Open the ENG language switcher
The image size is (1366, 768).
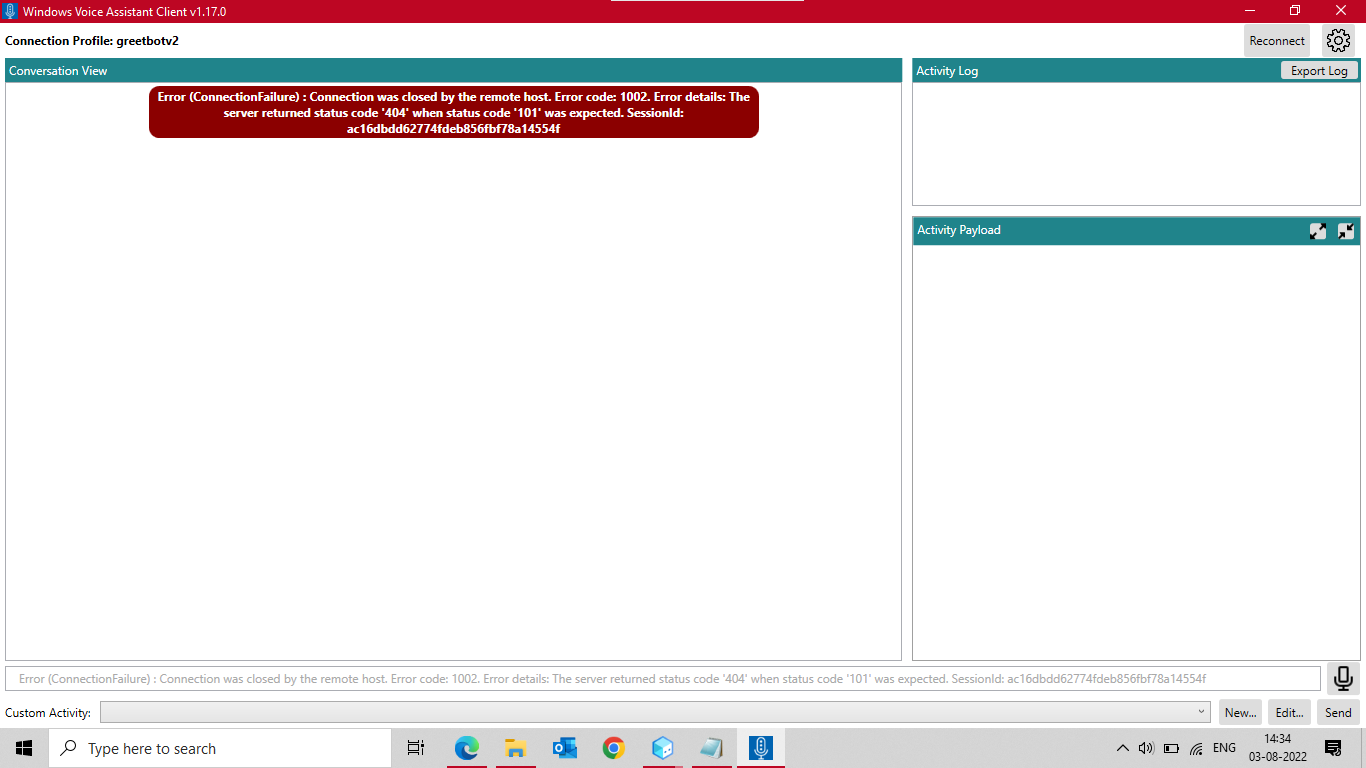1224,747
